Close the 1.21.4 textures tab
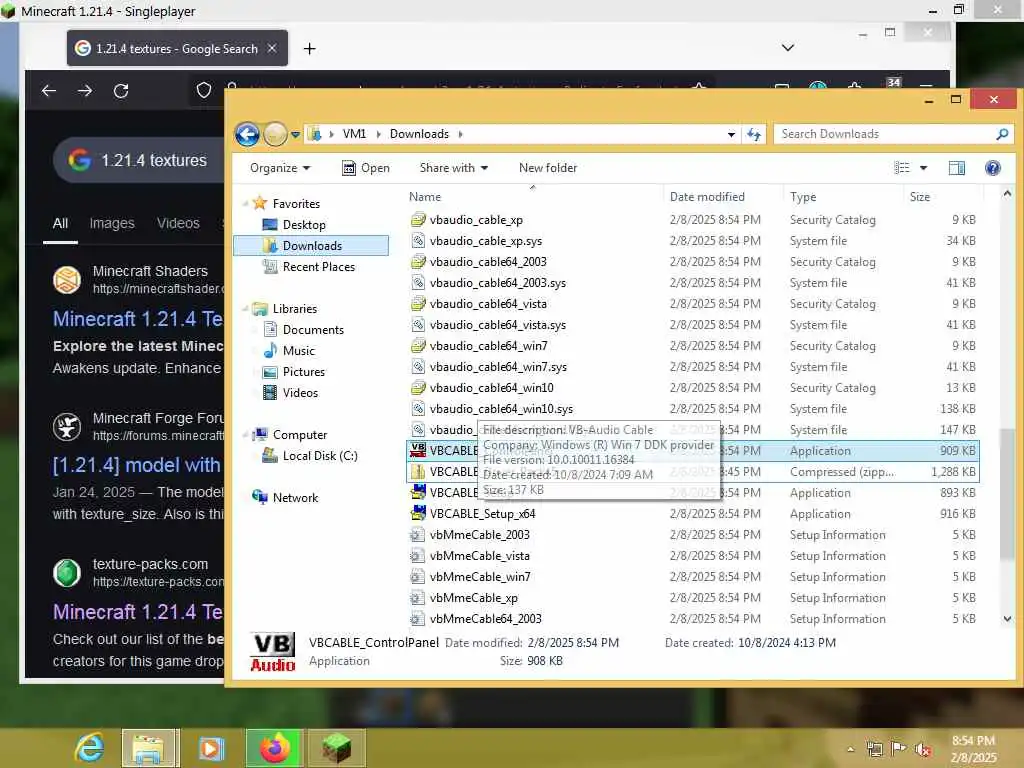The width and height of the screenshot is (1024, 768). (272, 48)
